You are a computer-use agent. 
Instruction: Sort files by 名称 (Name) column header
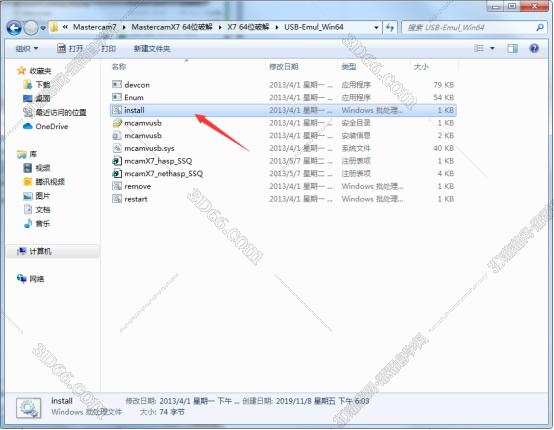119,66
